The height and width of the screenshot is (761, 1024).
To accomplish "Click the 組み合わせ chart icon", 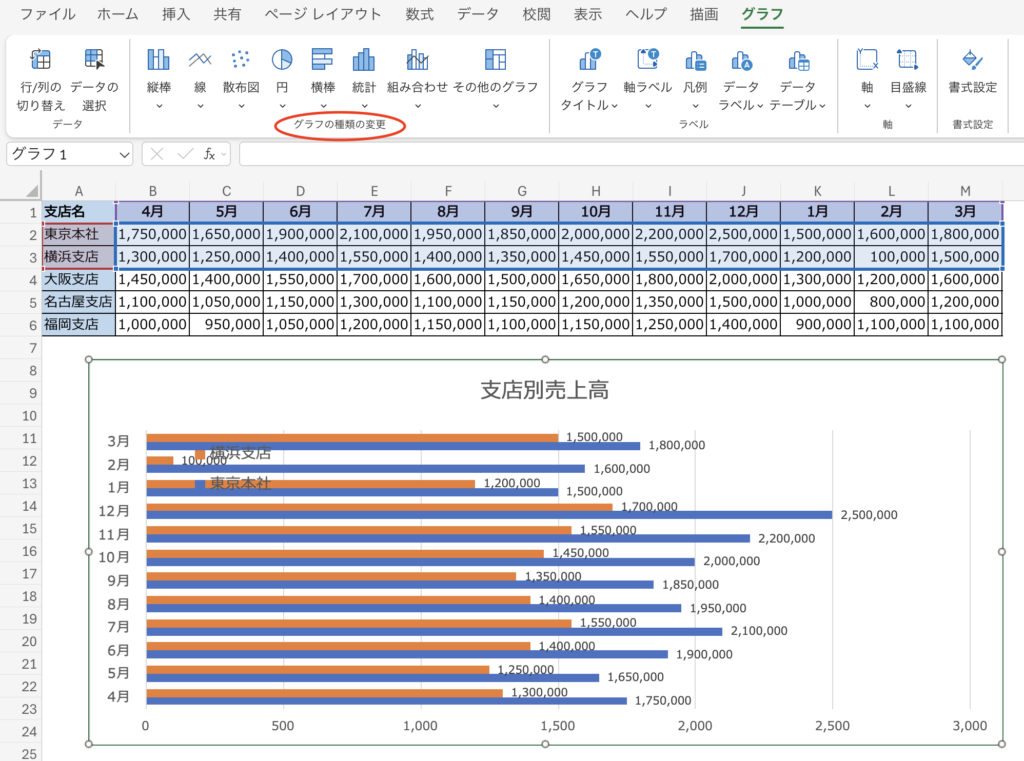I will pyautogui.click(x=417, y=60).
